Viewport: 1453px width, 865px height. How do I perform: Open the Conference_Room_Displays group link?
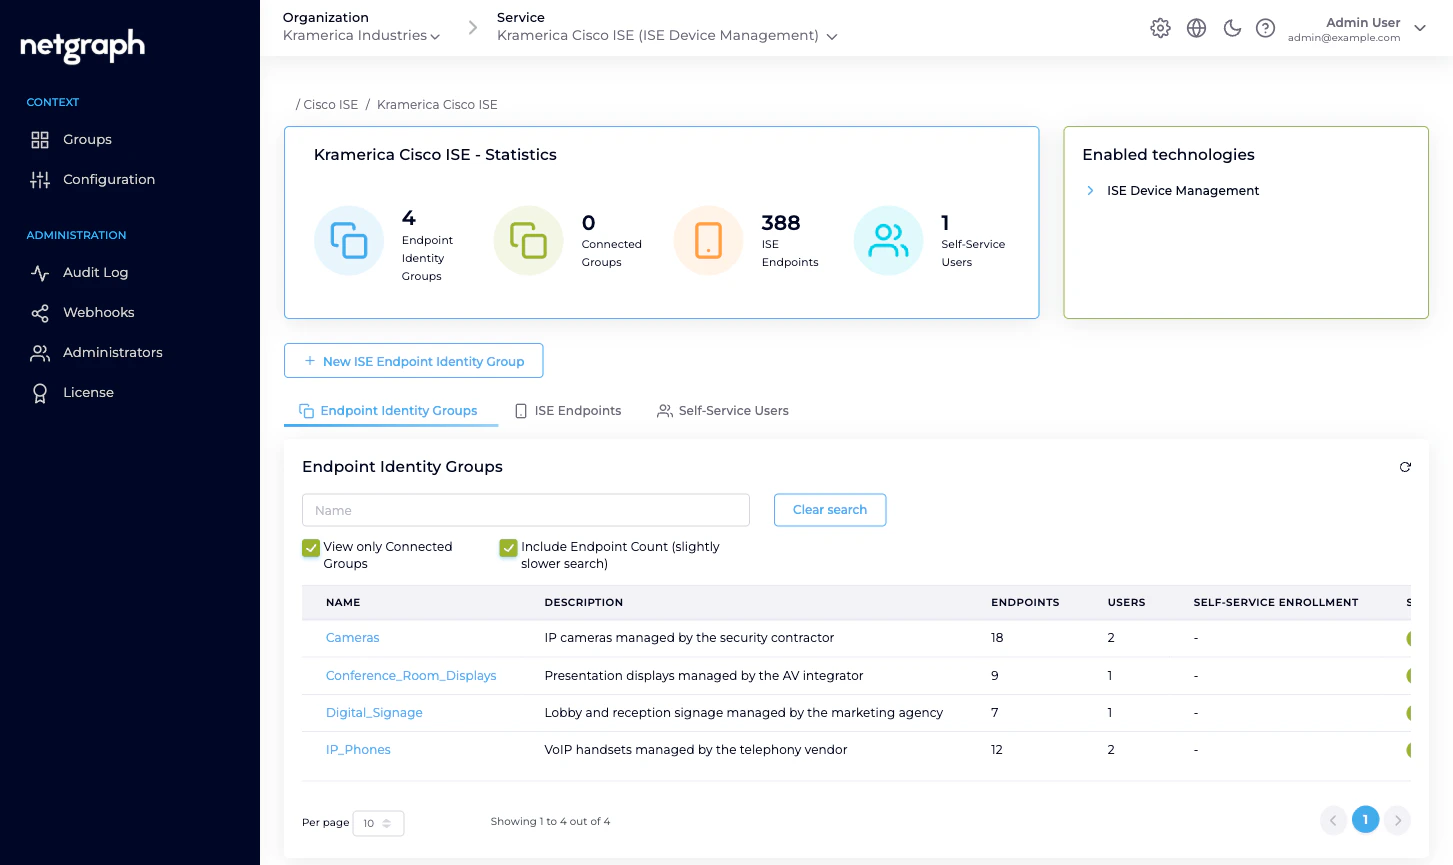point(411,676)
